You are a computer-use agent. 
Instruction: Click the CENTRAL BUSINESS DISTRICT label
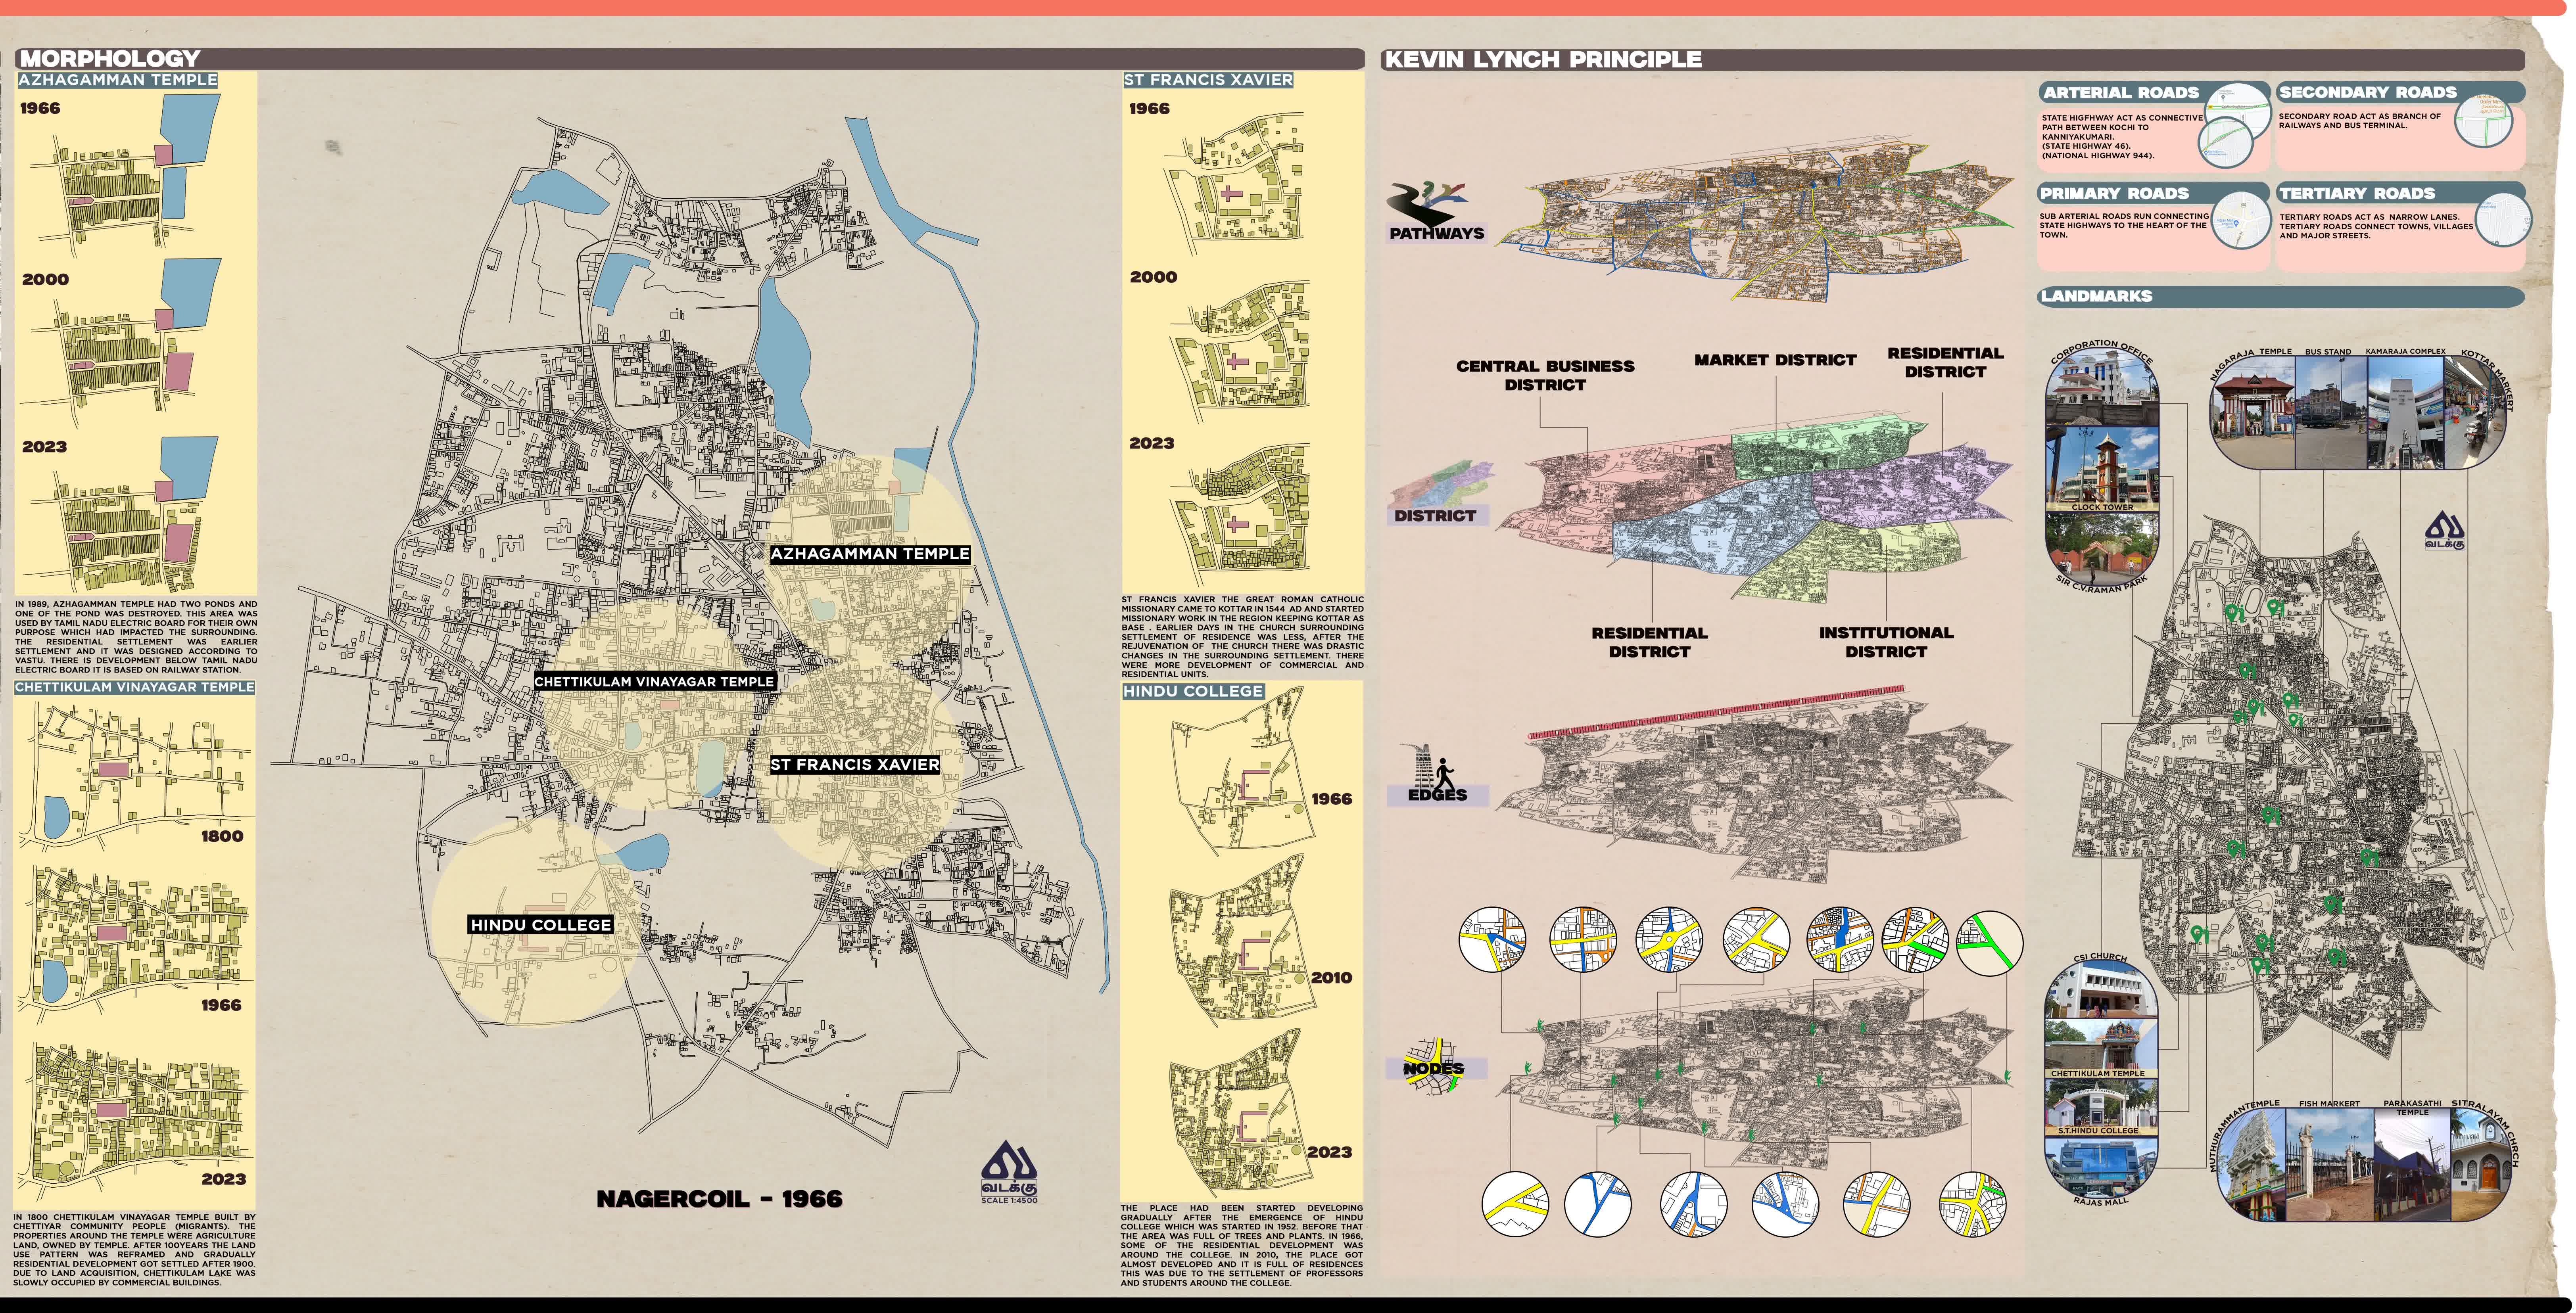[1545, 375]
